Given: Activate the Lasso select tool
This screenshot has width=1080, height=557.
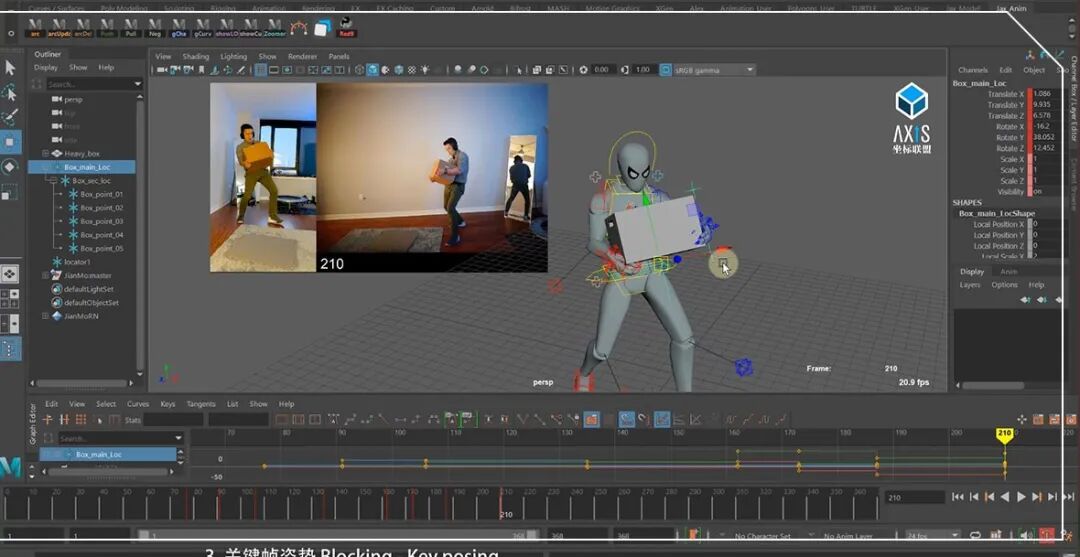Looking at the screenshot, I should pos(10,93).
